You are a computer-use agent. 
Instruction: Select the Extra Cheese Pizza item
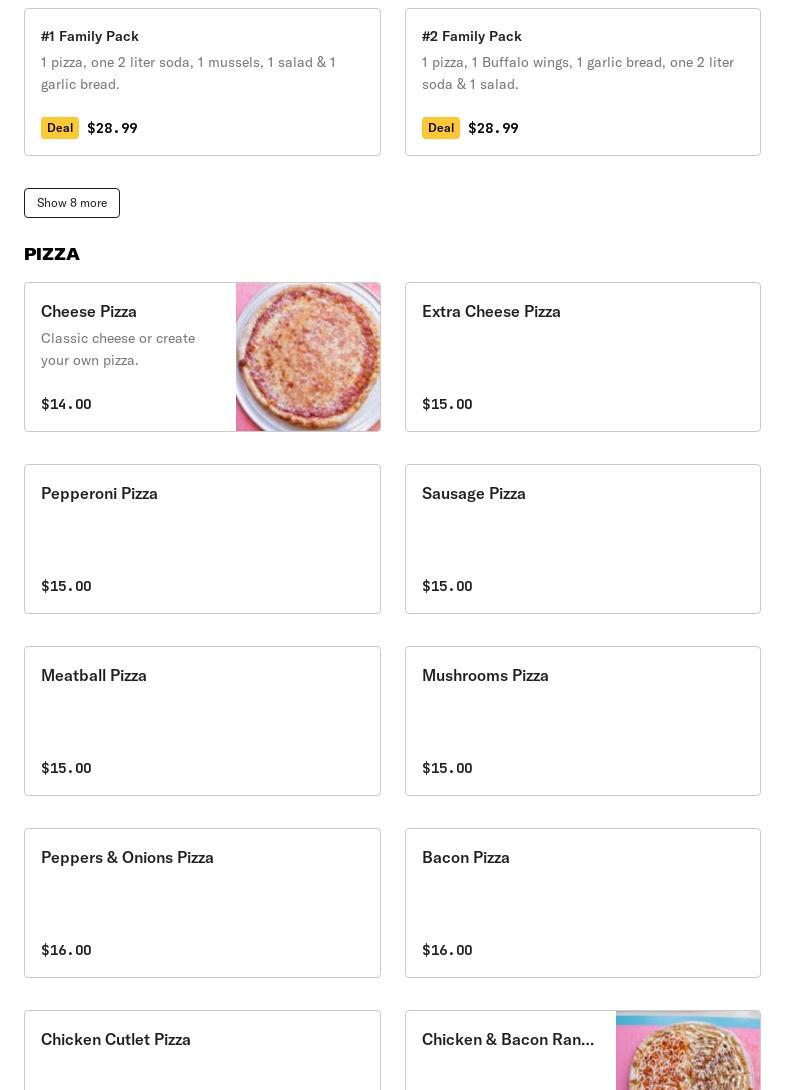(x=582, y=357)
